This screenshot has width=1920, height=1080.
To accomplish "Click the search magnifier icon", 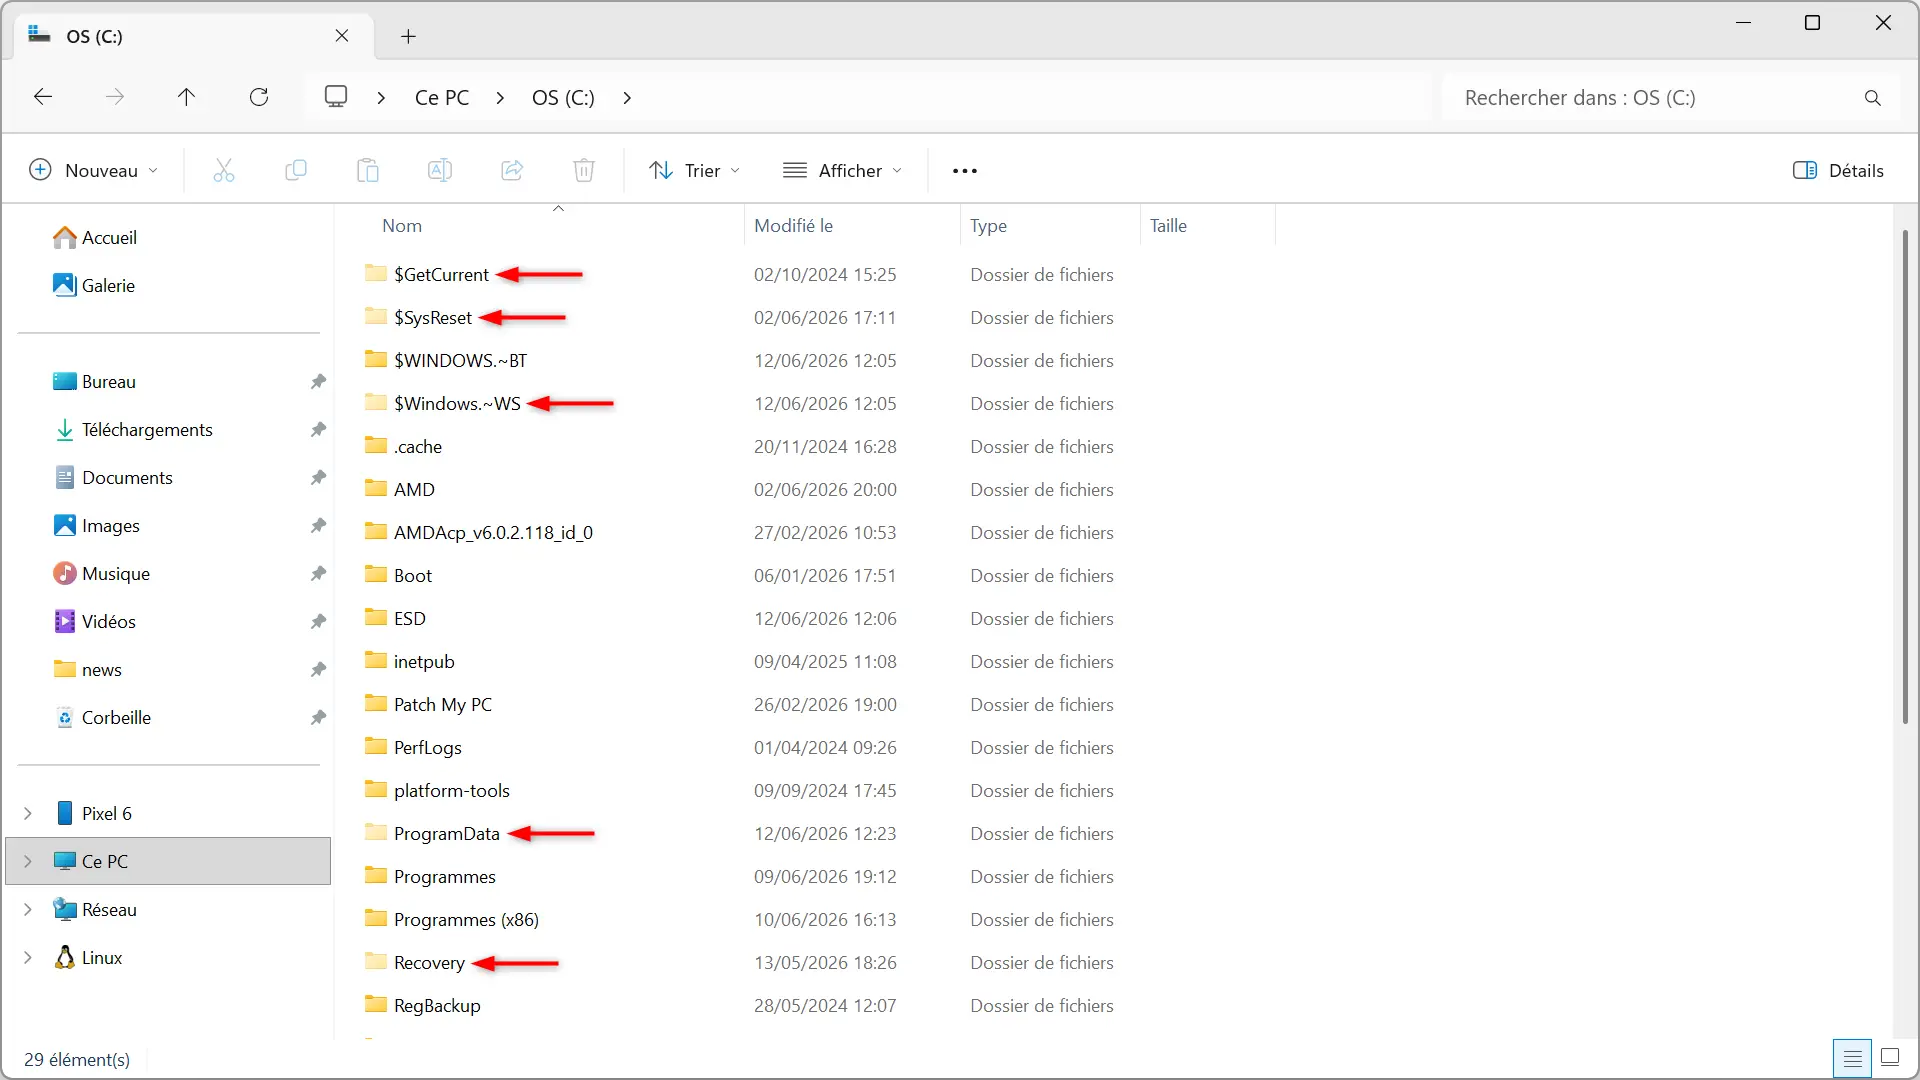I will click(1873, 98).
